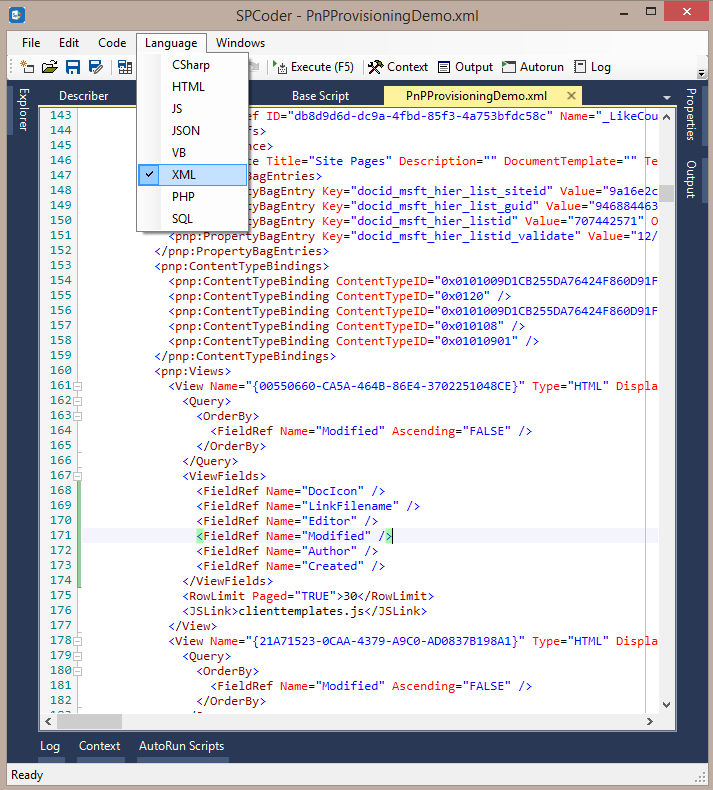
Task: Switch to the Describer tab
Action: pos(84,96)
